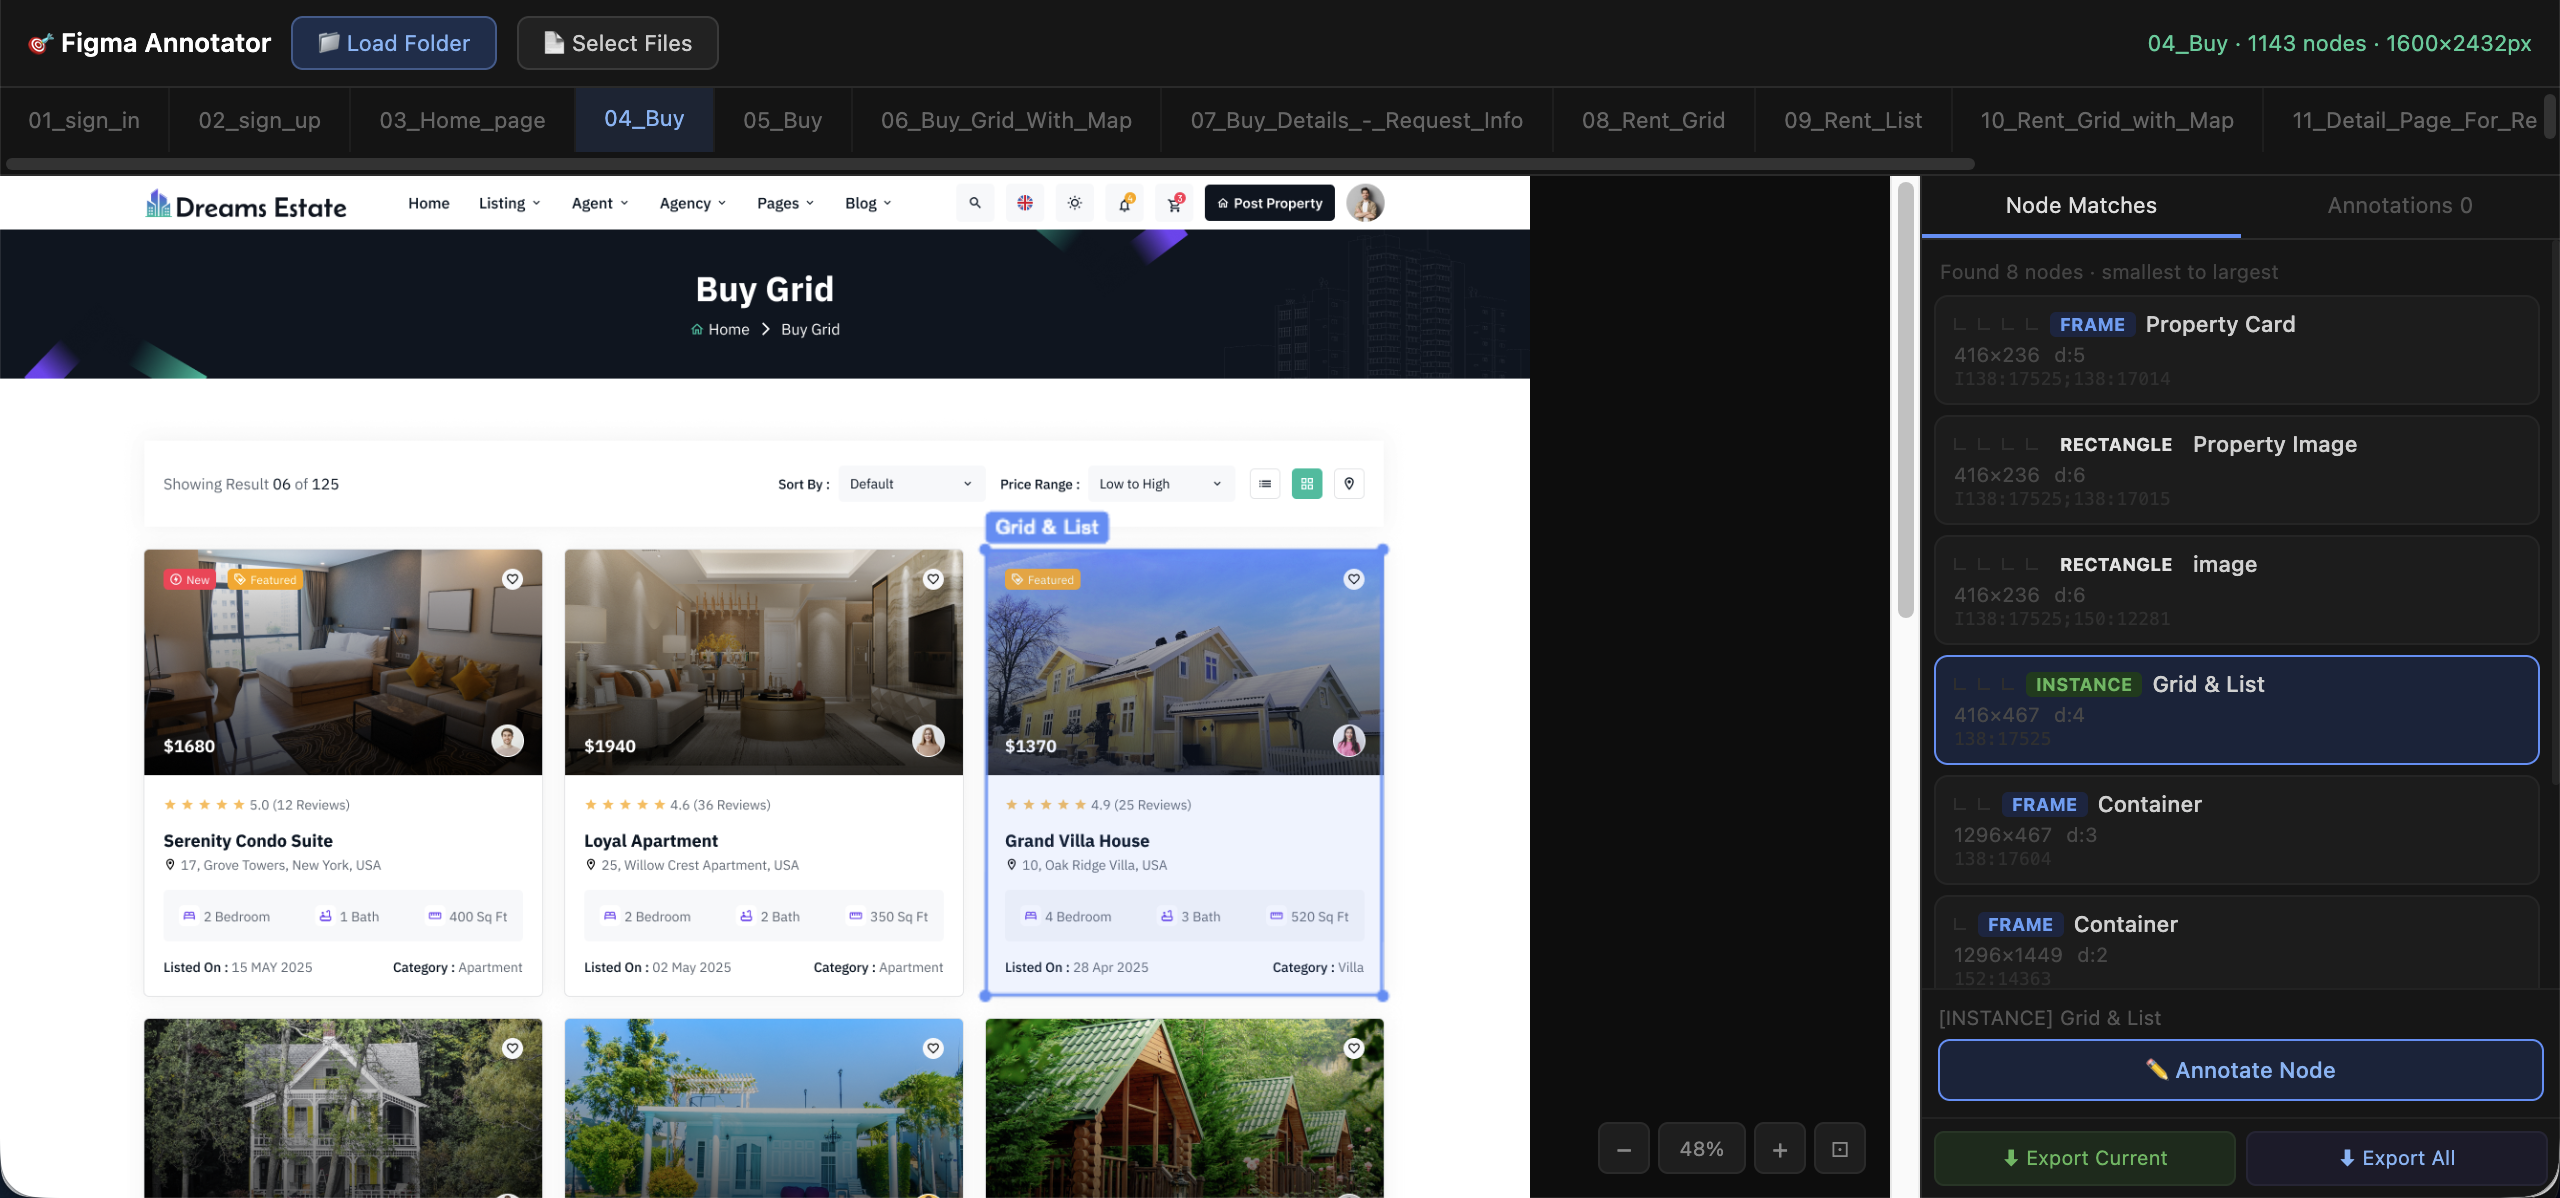Expand the Pages menu
This screenshot has width=2560, height=1198.
click(x=786, y=203)
